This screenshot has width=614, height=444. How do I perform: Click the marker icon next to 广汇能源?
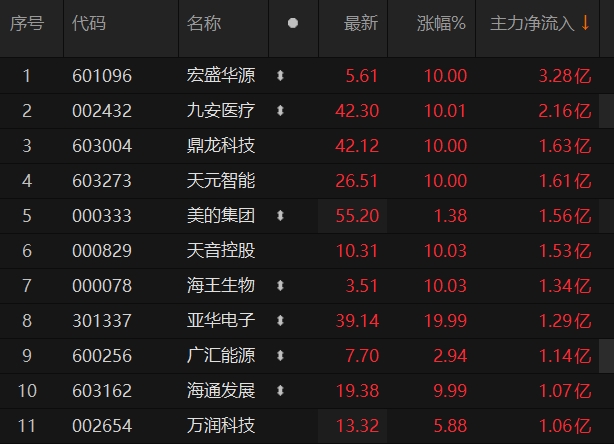[x=280, y=355]
